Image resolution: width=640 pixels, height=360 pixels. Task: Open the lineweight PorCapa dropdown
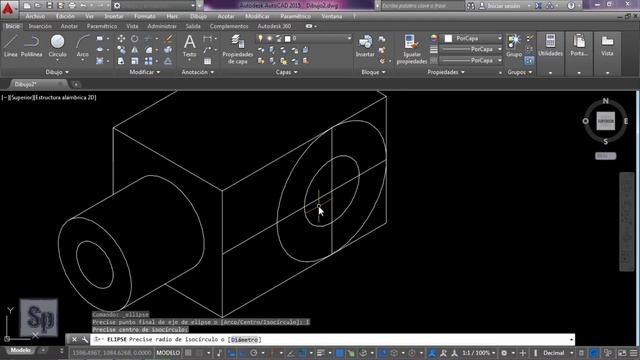coord(471,49)
